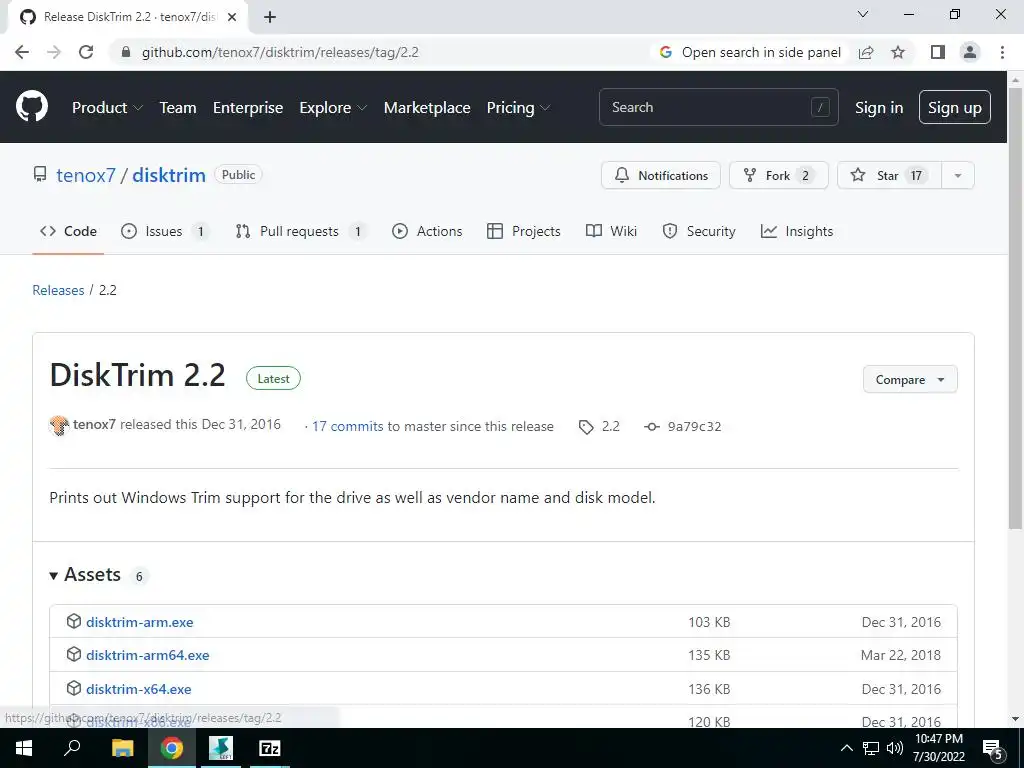Expand the Explore dropdown menu
This screenshot has height=768, width=1024.
[x=333, y=108]
